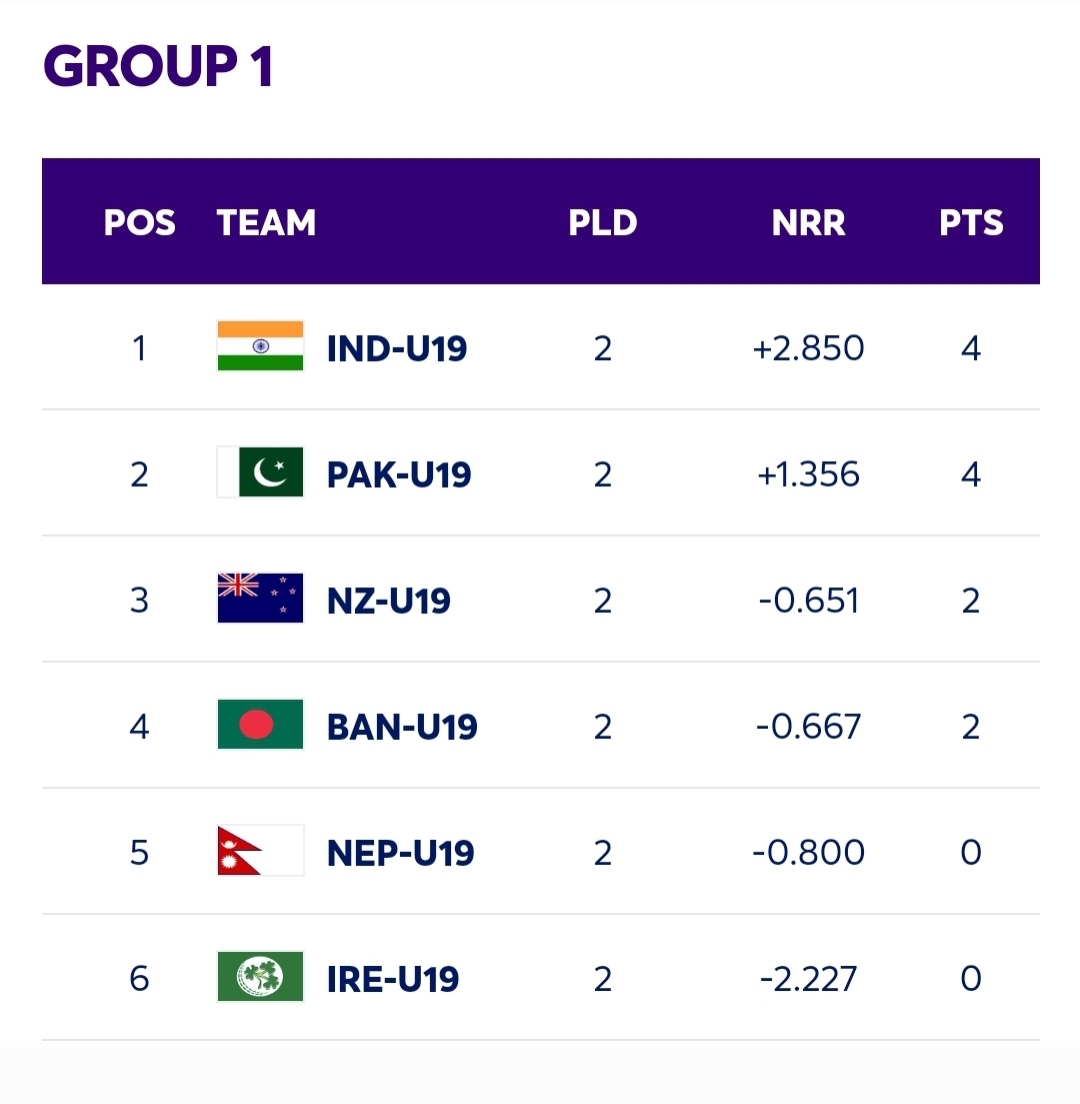Click the New Zealand flag icon
1080x1104 pixels.
(x=260, y=598)
